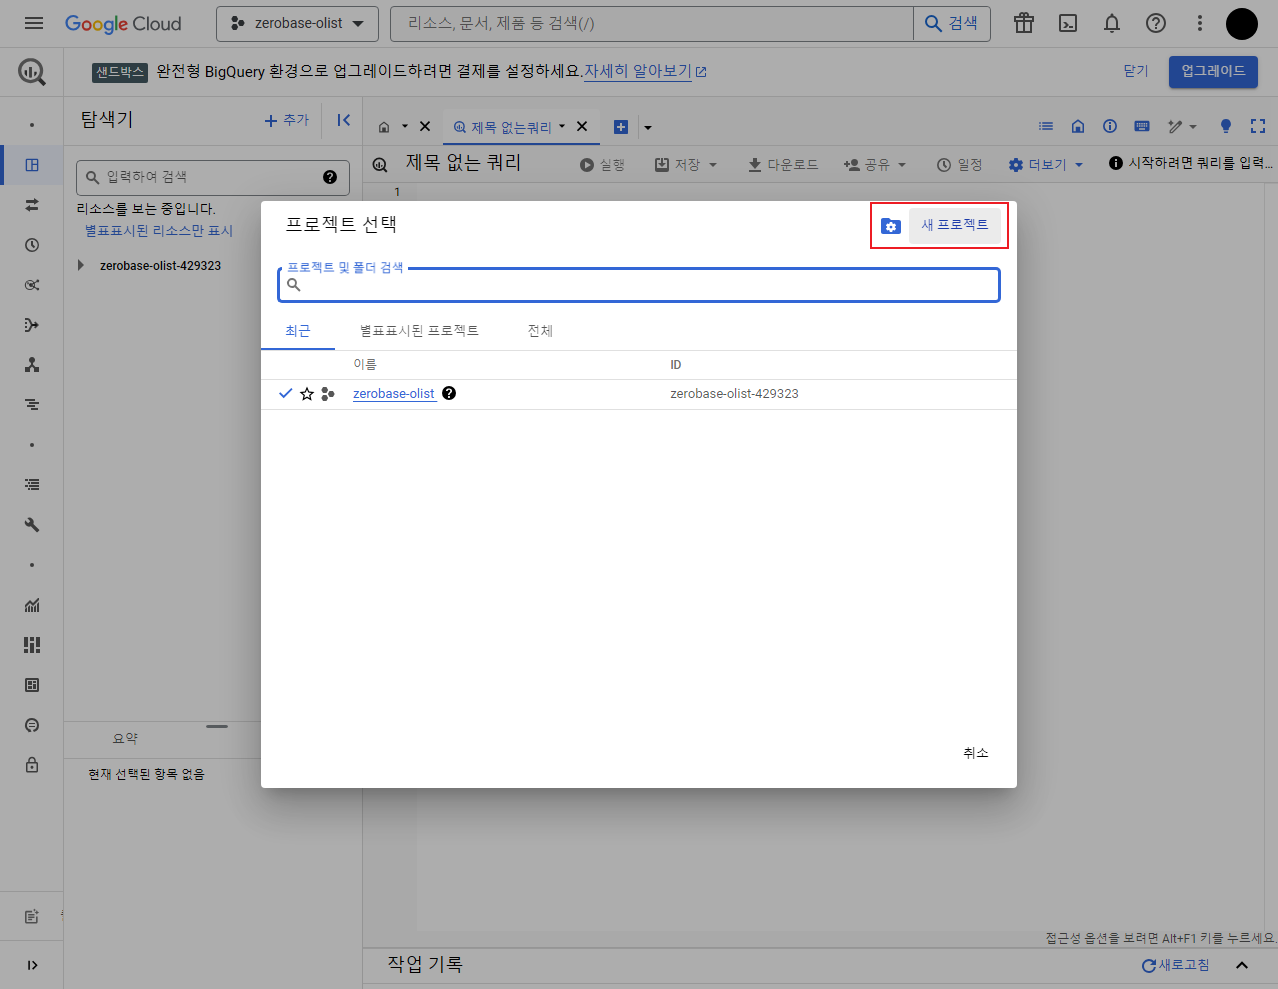Click the help icon next to zerobase-olist

449,393
